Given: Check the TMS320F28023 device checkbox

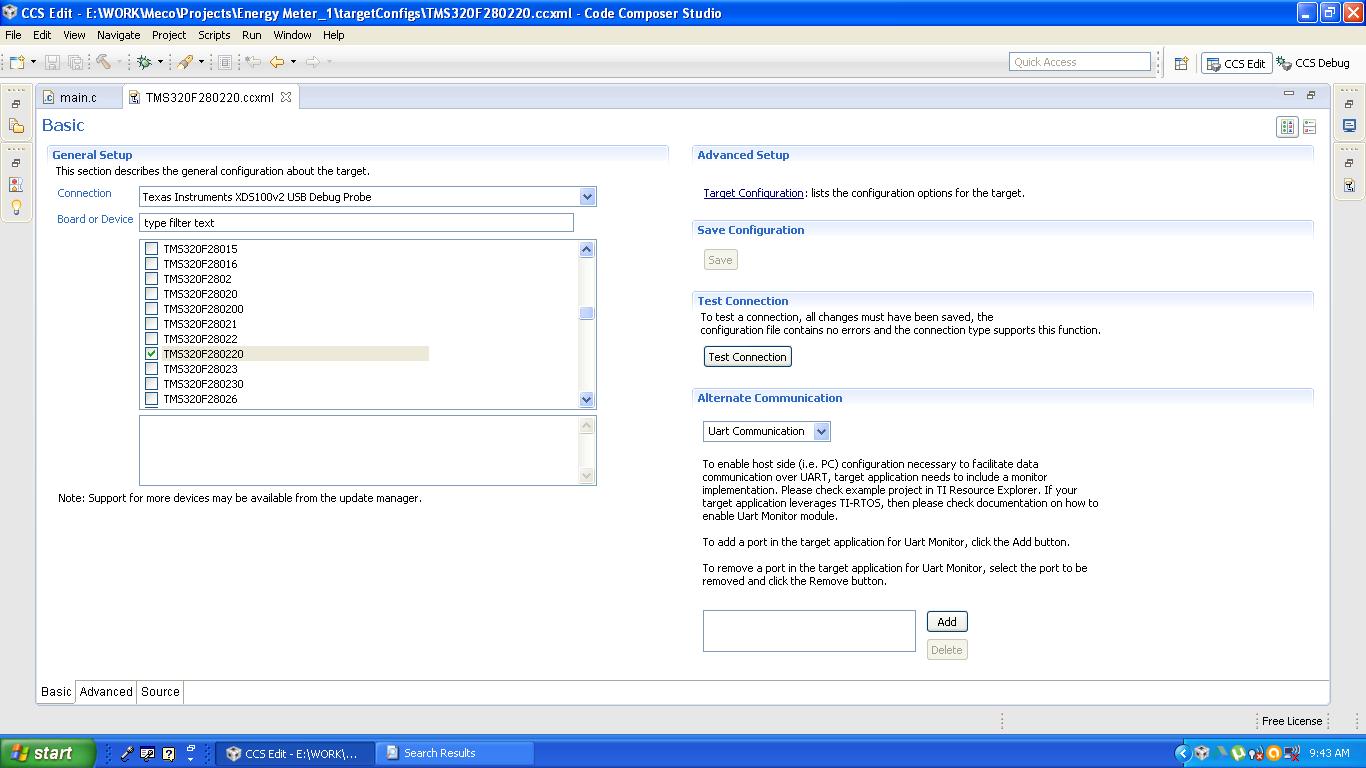Looking at the screenshot, I should click(x=152, y=369).
